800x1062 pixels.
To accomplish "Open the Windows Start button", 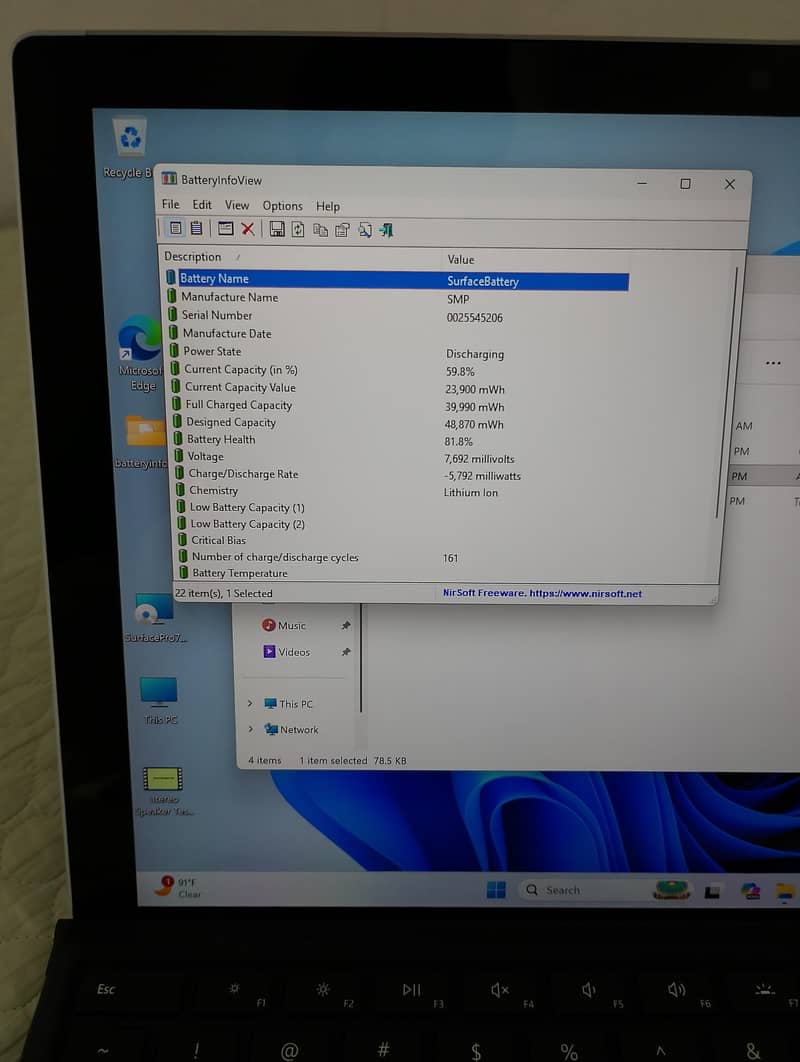I will tap(496, 889).
